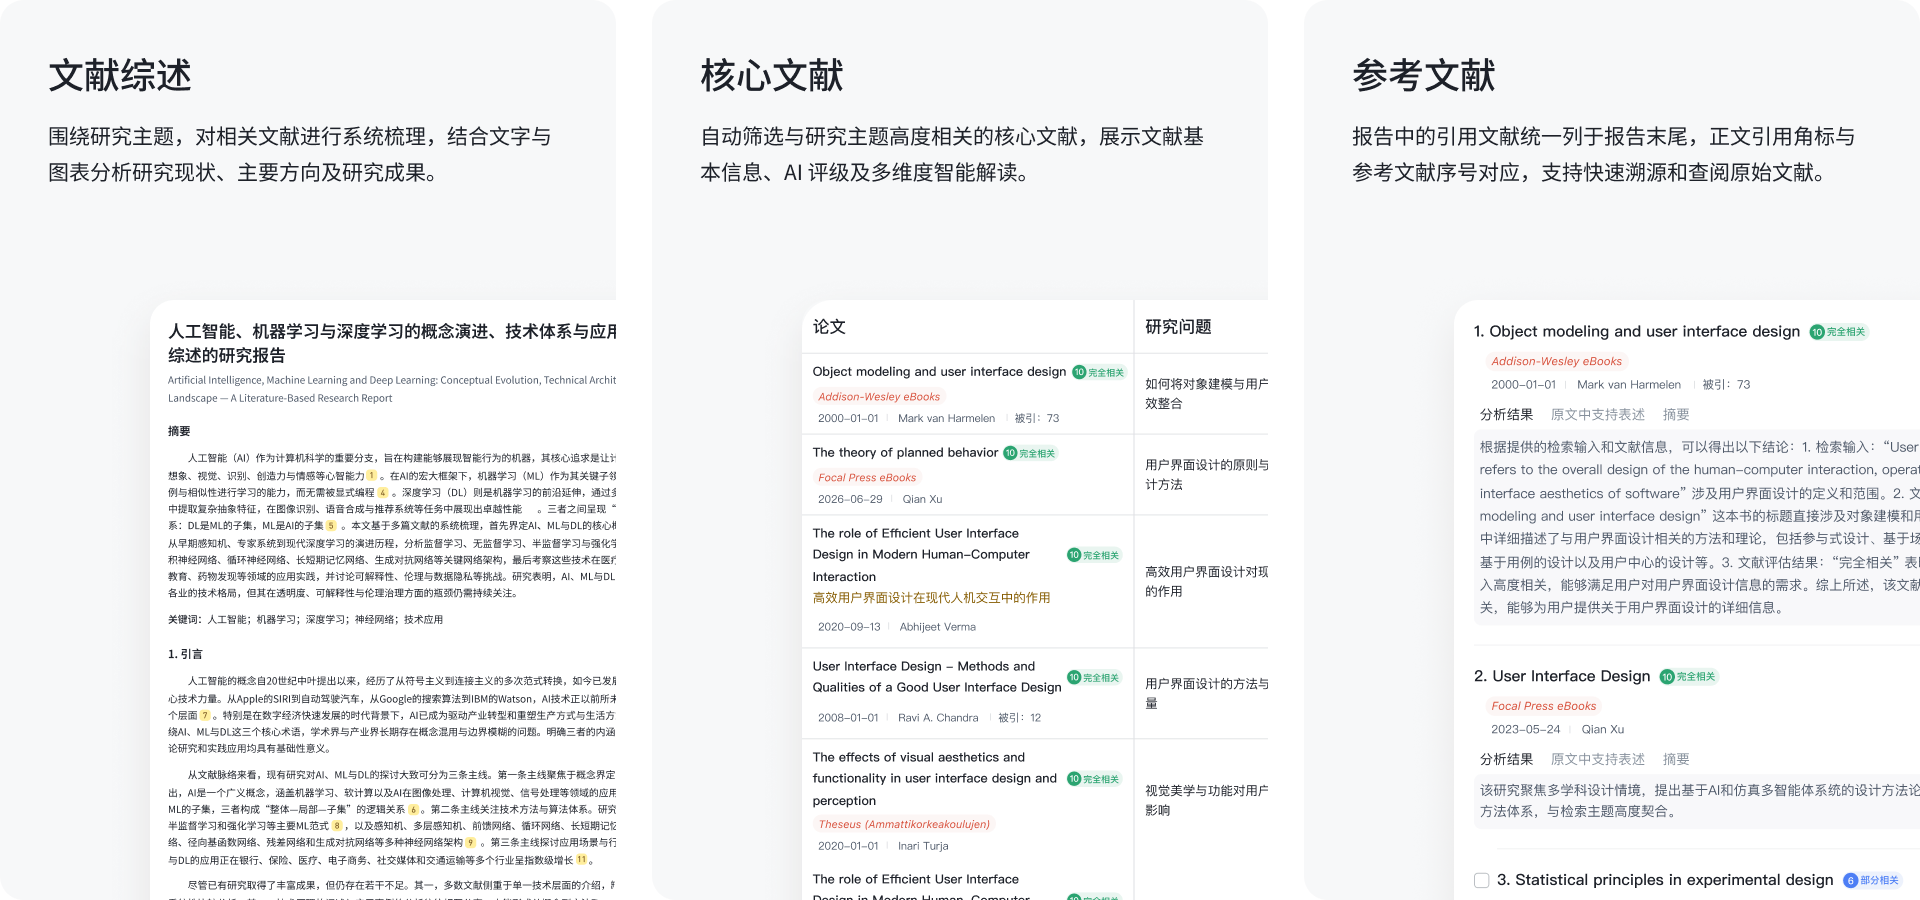Click 完全相关 badge on Object modeling table row
This screenshot has width=1920, height=900.
pyautogui.click(x=1099, y=372)
